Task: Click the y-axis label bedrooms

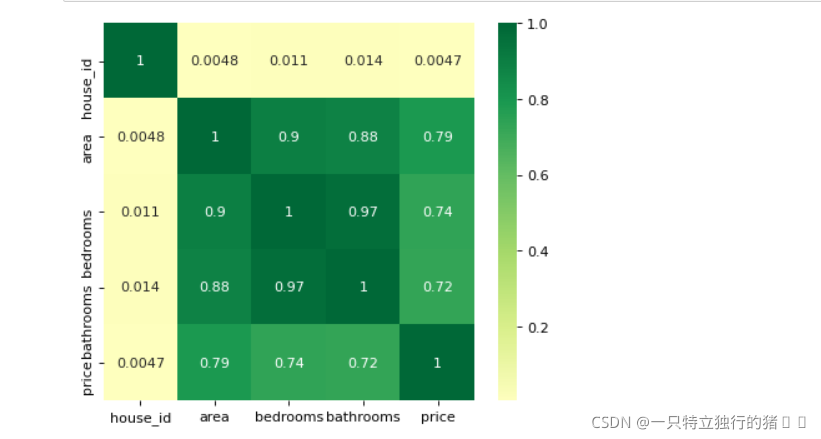Action: (x=86, y=244)
